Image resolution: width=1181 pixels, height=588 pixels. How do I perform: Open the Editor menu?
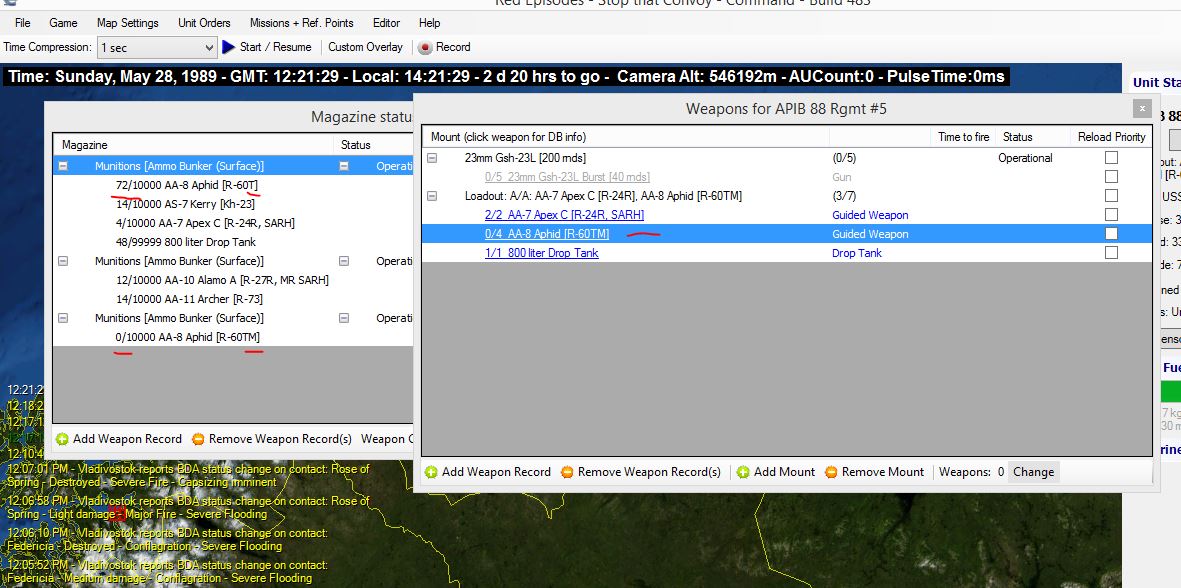386,23
